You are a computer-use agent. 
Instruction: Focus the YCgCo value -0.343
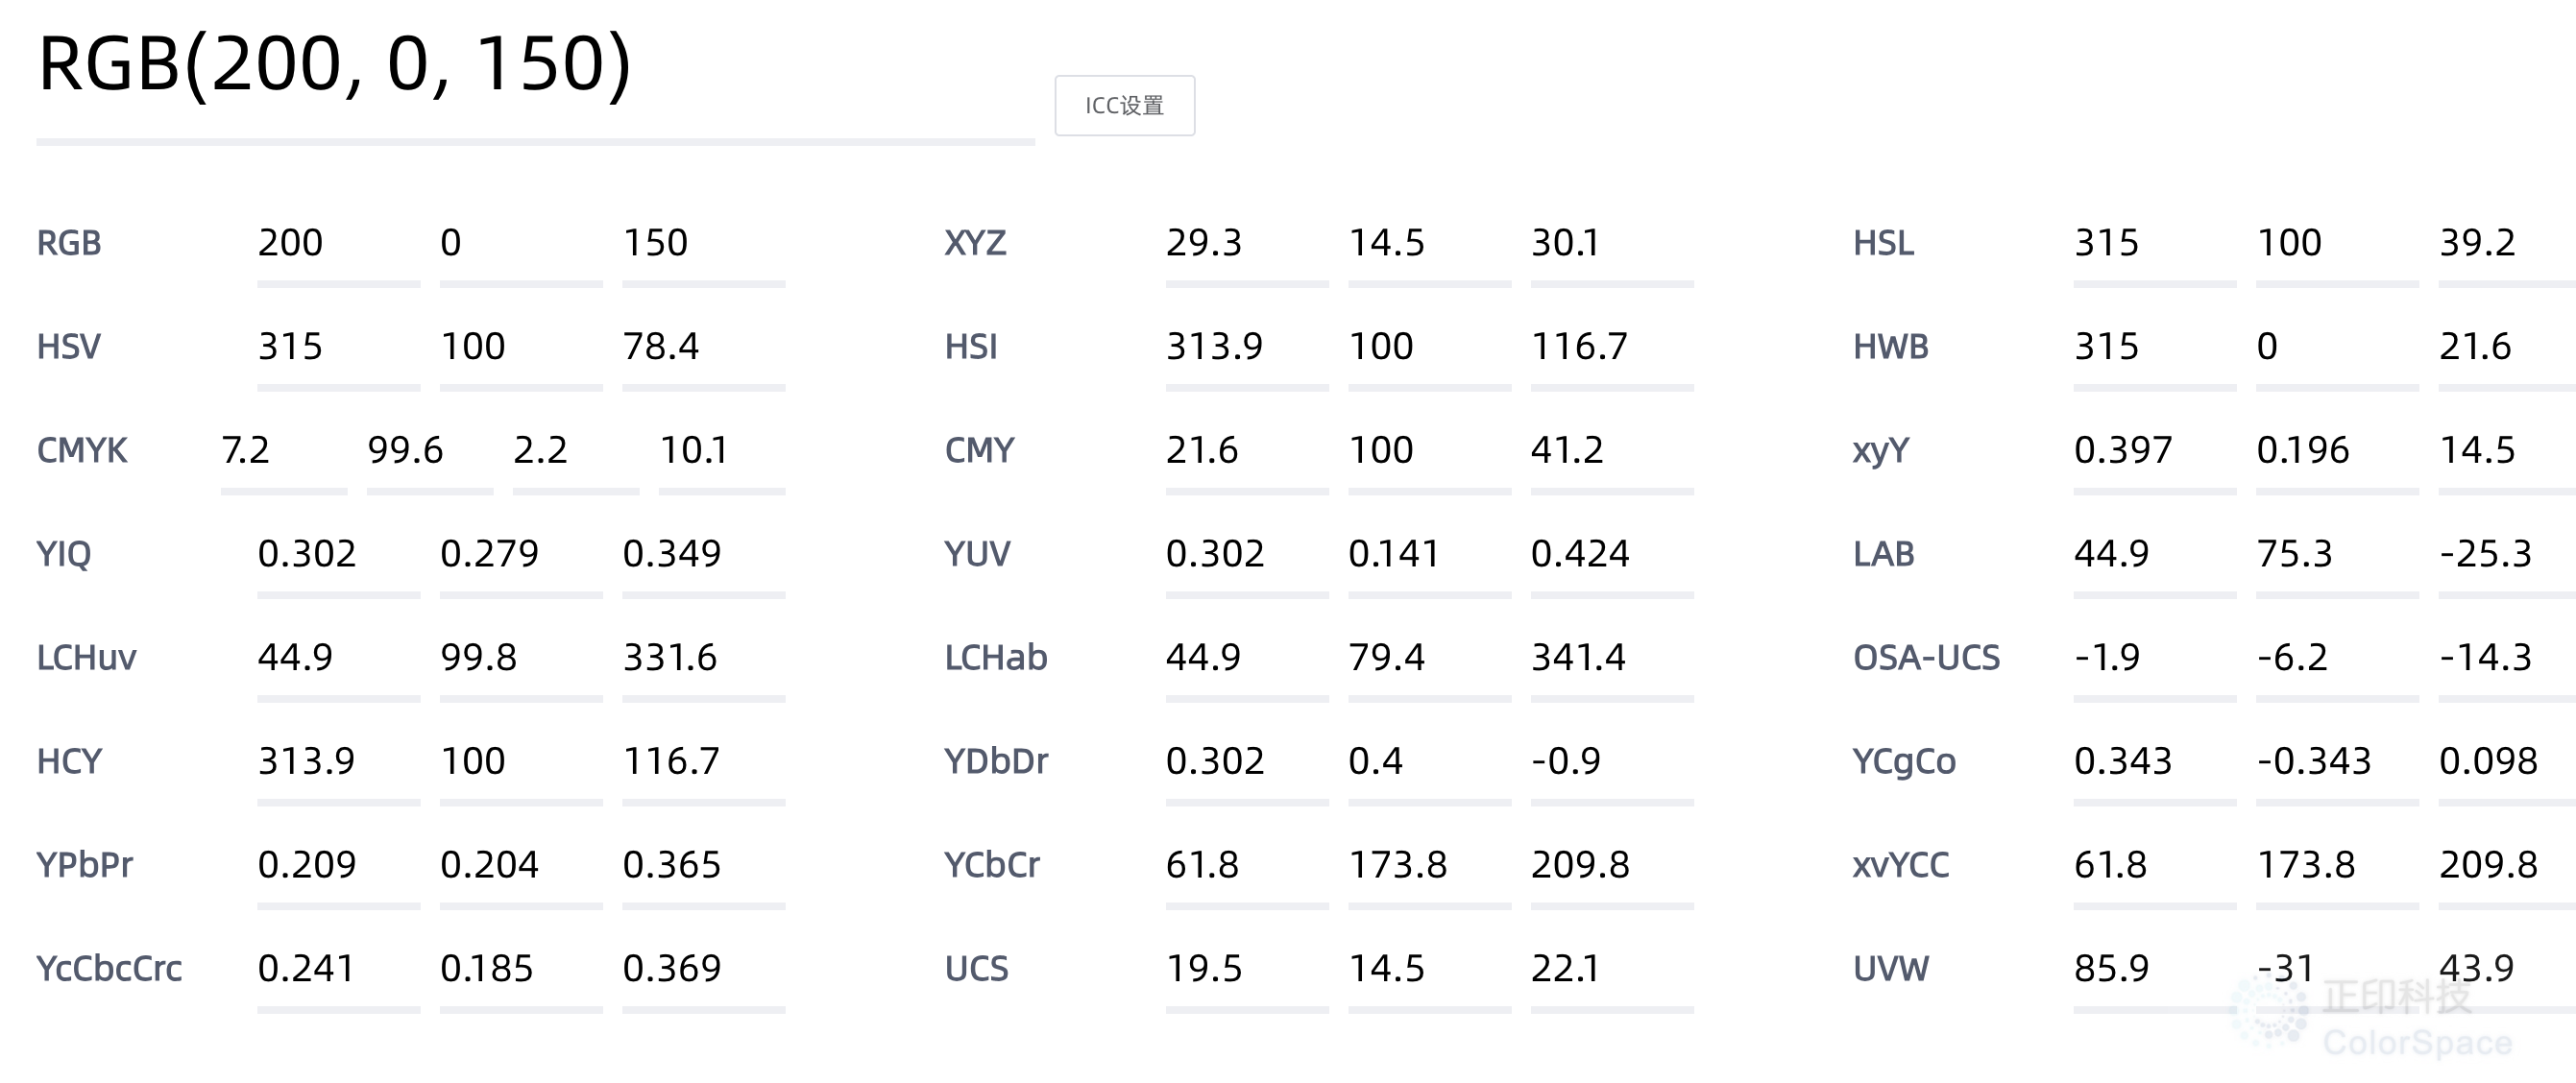tap(2337, 767)
